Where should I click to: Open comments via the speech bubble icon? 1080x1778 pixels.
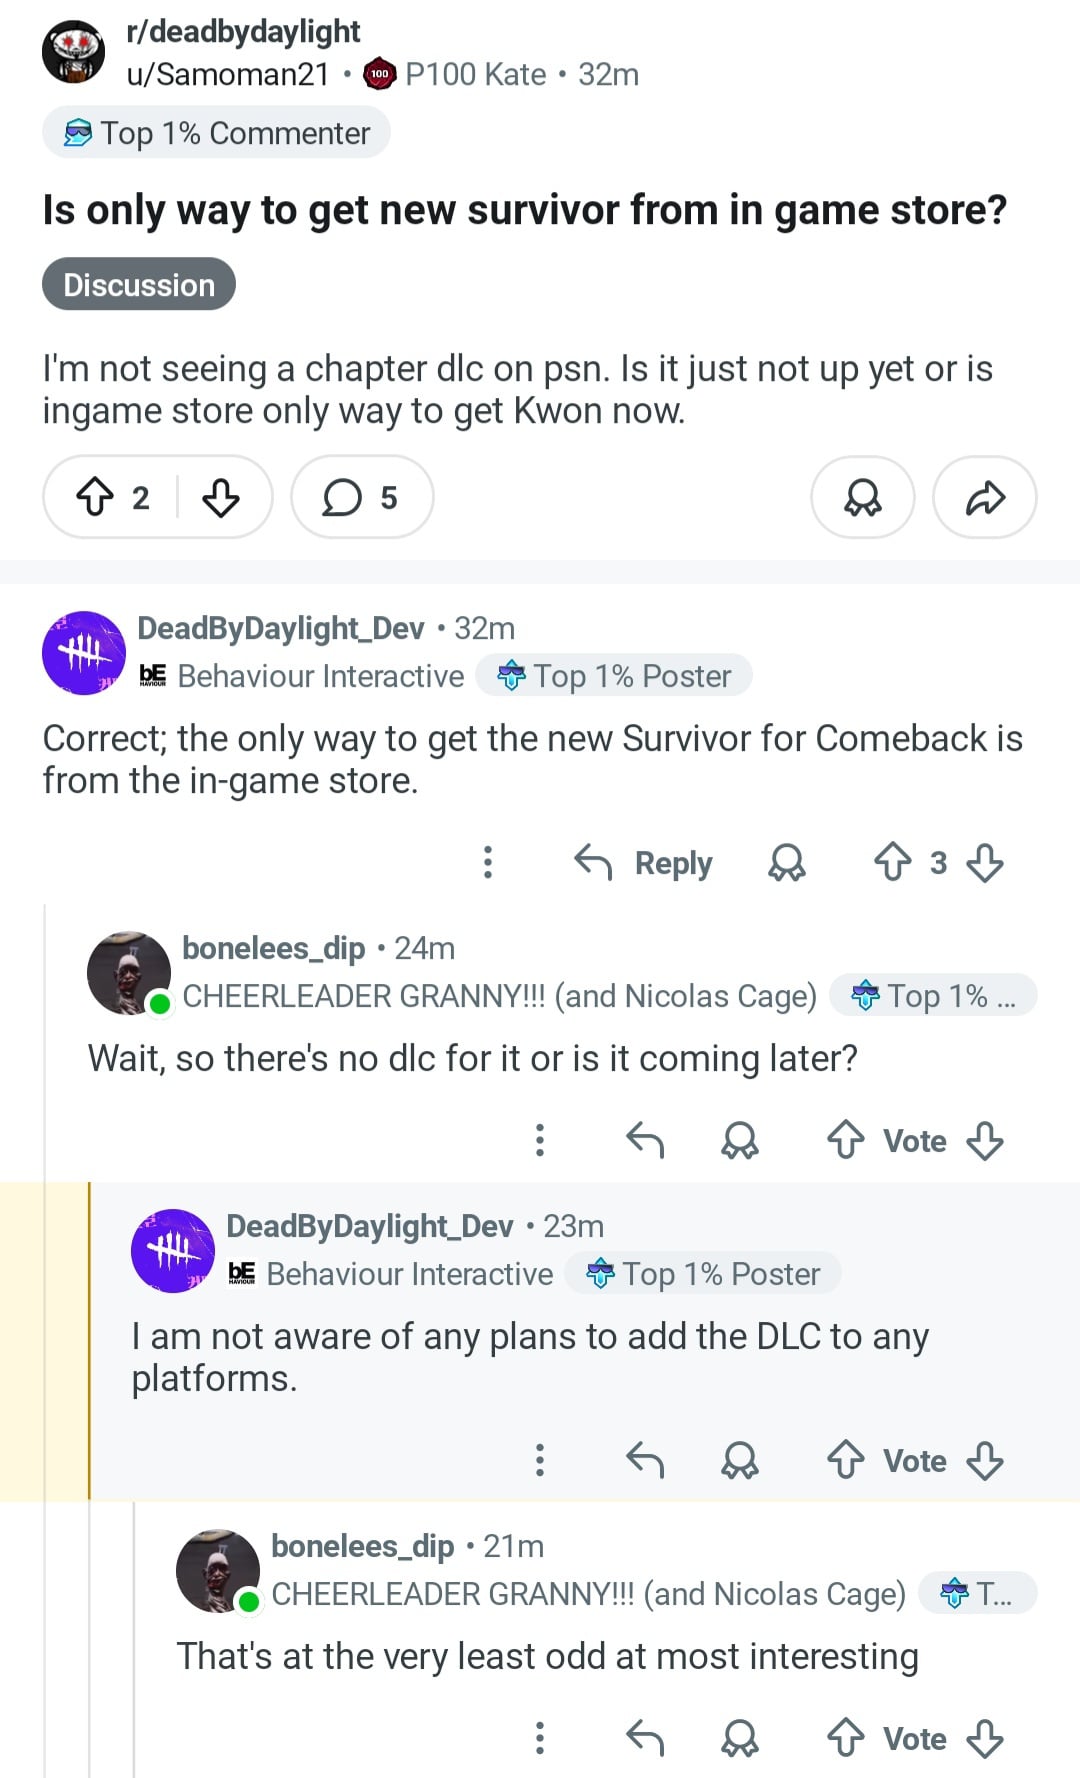(x=342, y=496)
